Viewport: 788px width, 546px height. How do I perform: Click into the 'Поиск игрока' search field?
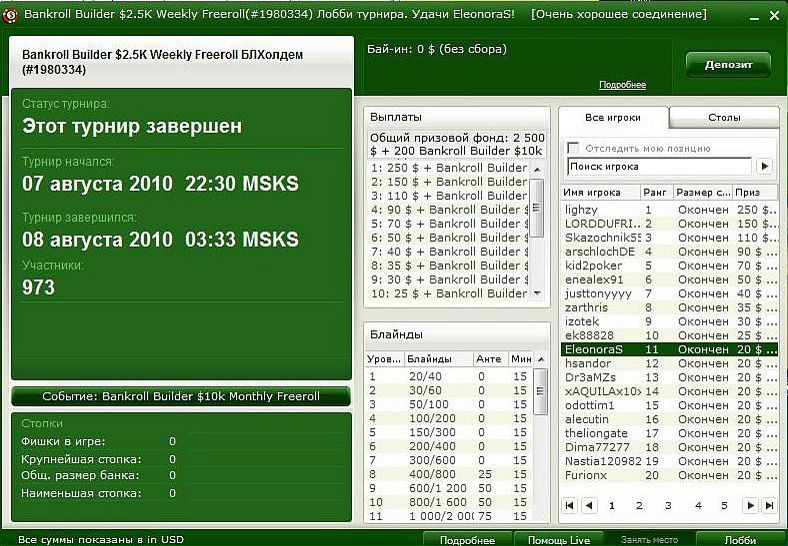coord(659,166)
